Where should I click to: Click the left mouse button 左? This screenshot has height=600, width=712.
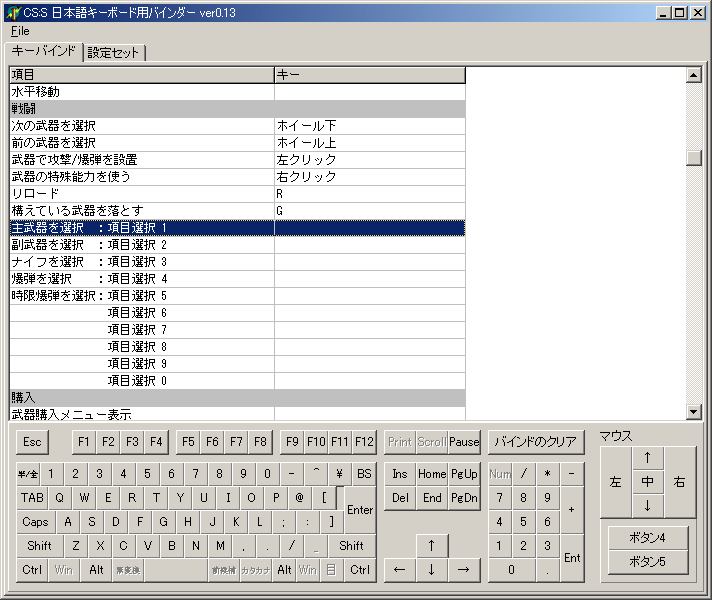coord(615,482)
